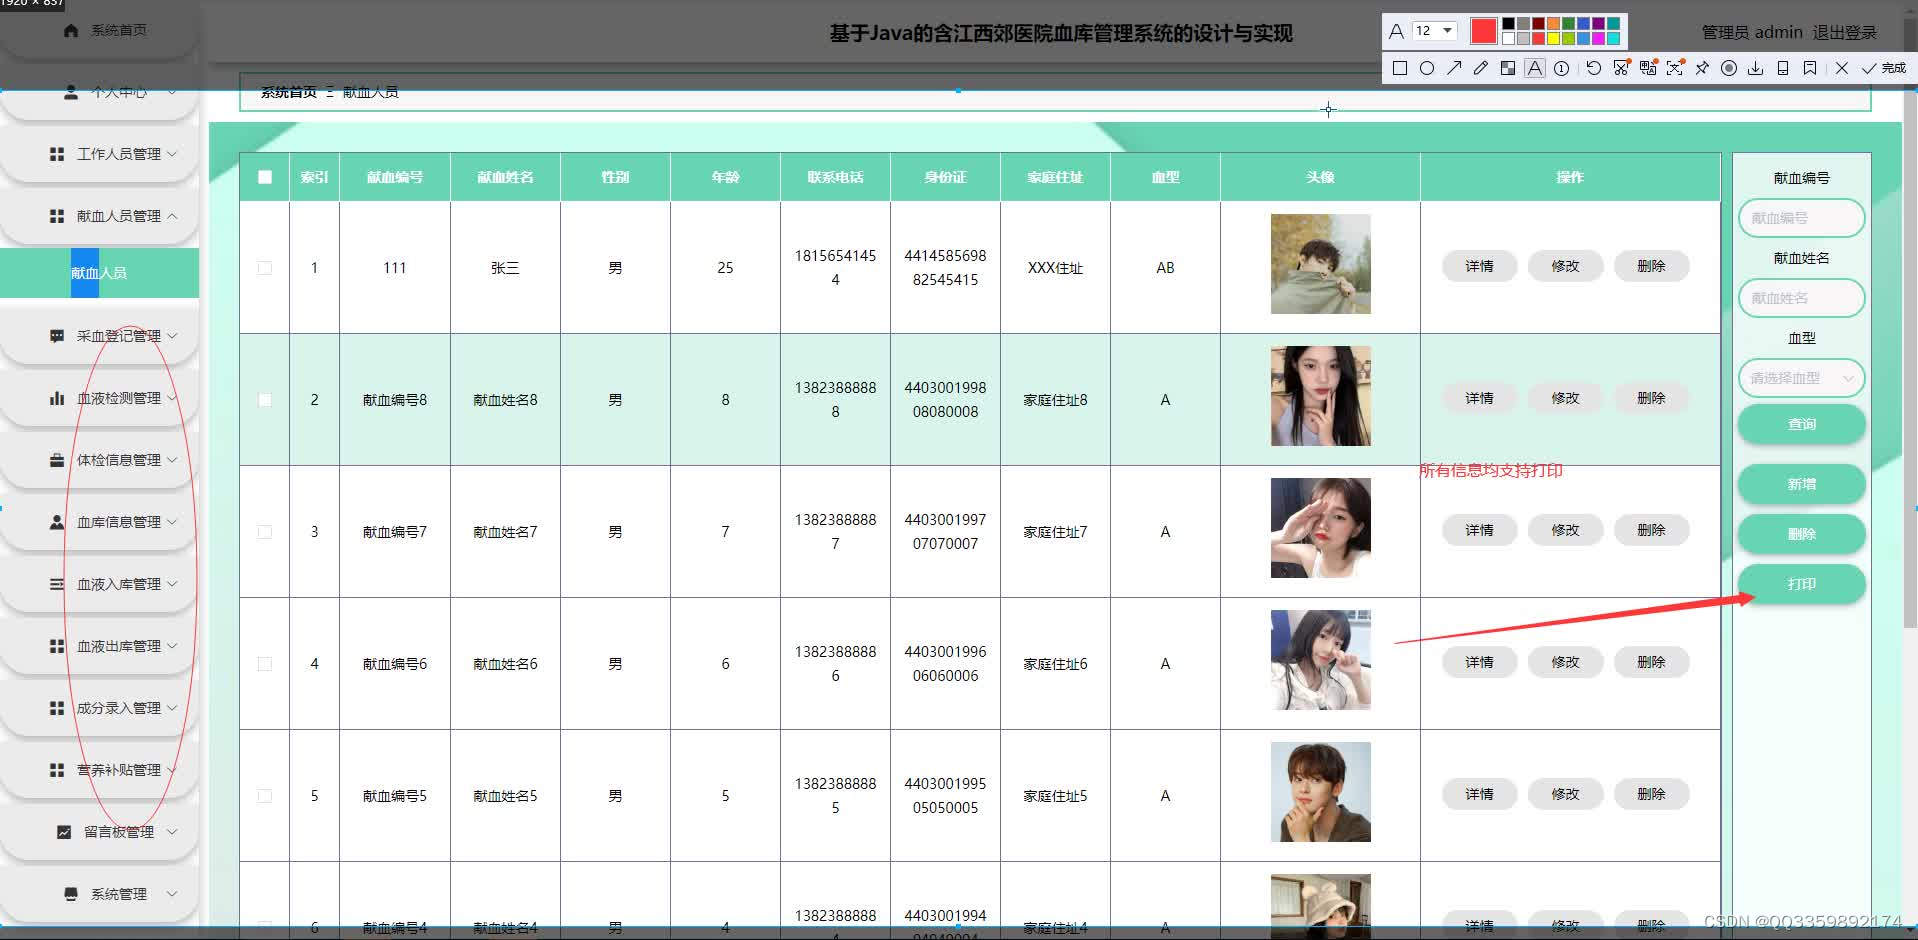
Task: Click the person icon beside 血库信息管理
Action: tap(57, 522)
